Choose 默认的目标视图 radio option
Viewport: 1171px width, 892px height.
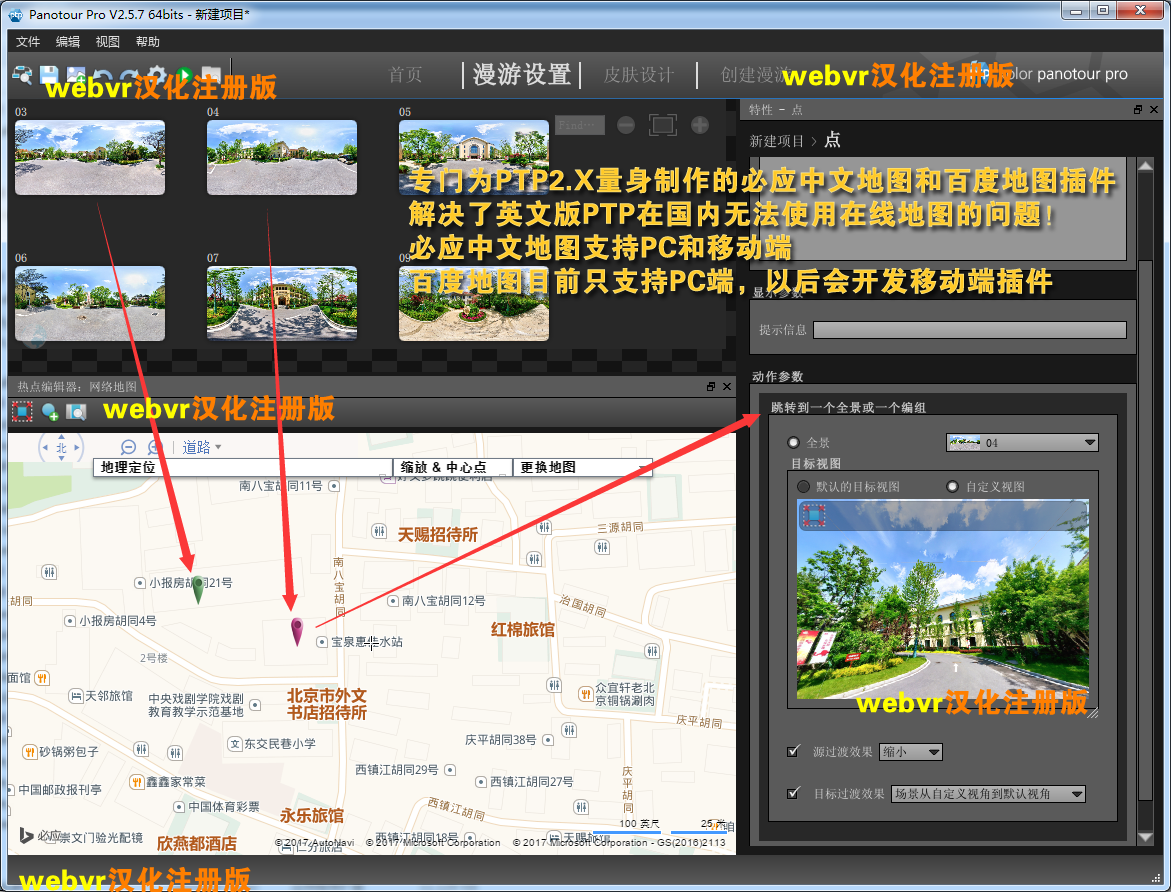coord(804,486)
